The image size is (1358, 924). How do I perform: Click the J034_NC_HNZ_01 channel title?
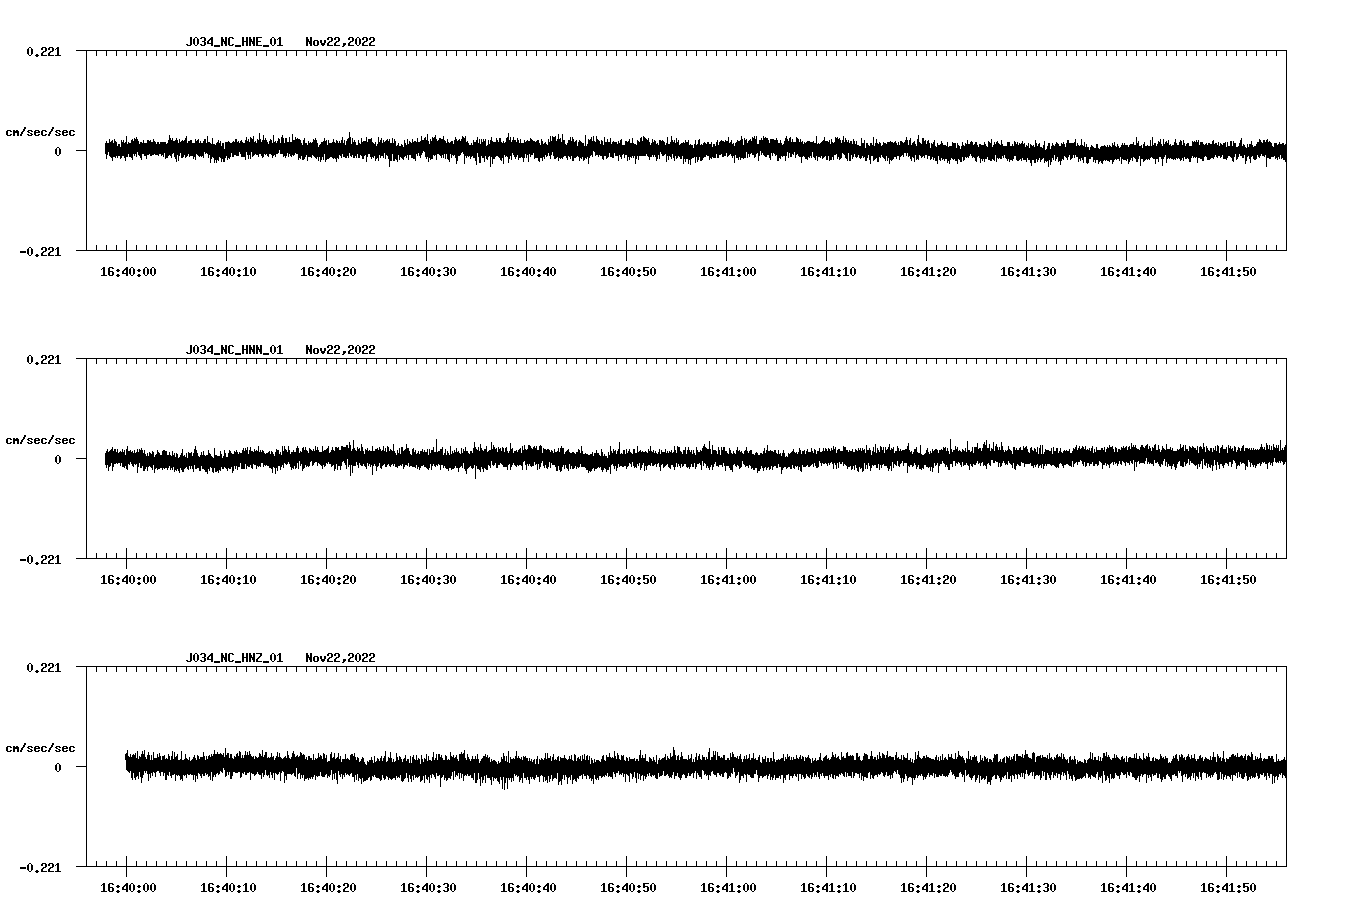point(234,658)
